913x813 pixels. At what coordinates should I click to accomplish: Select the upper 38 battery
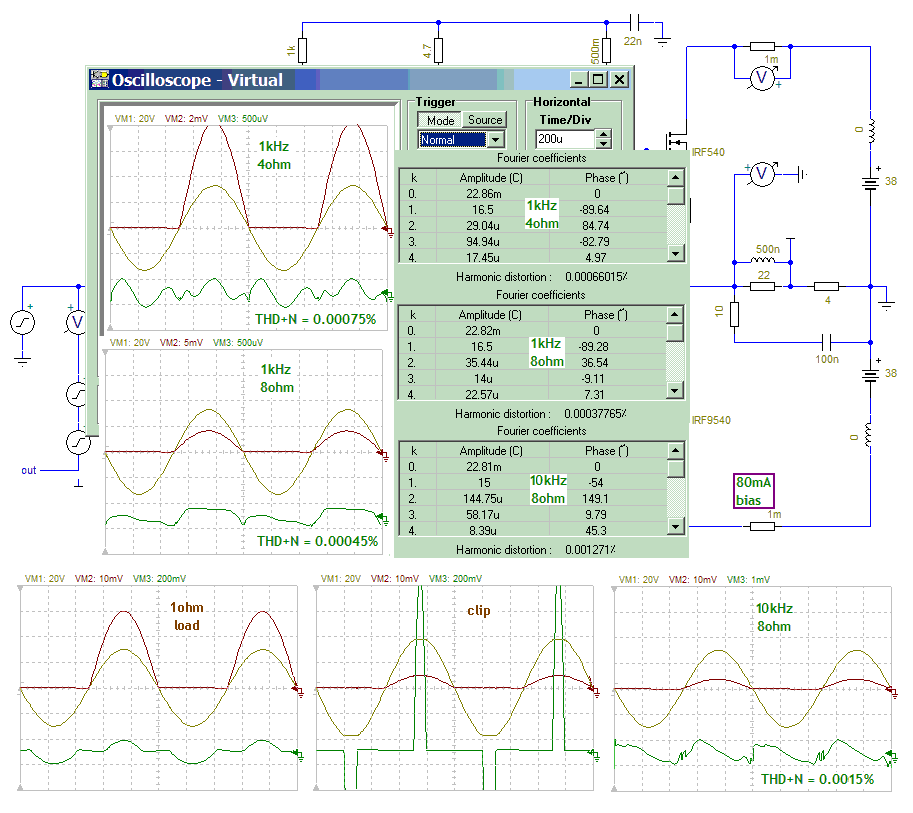[x=870, y=183]
